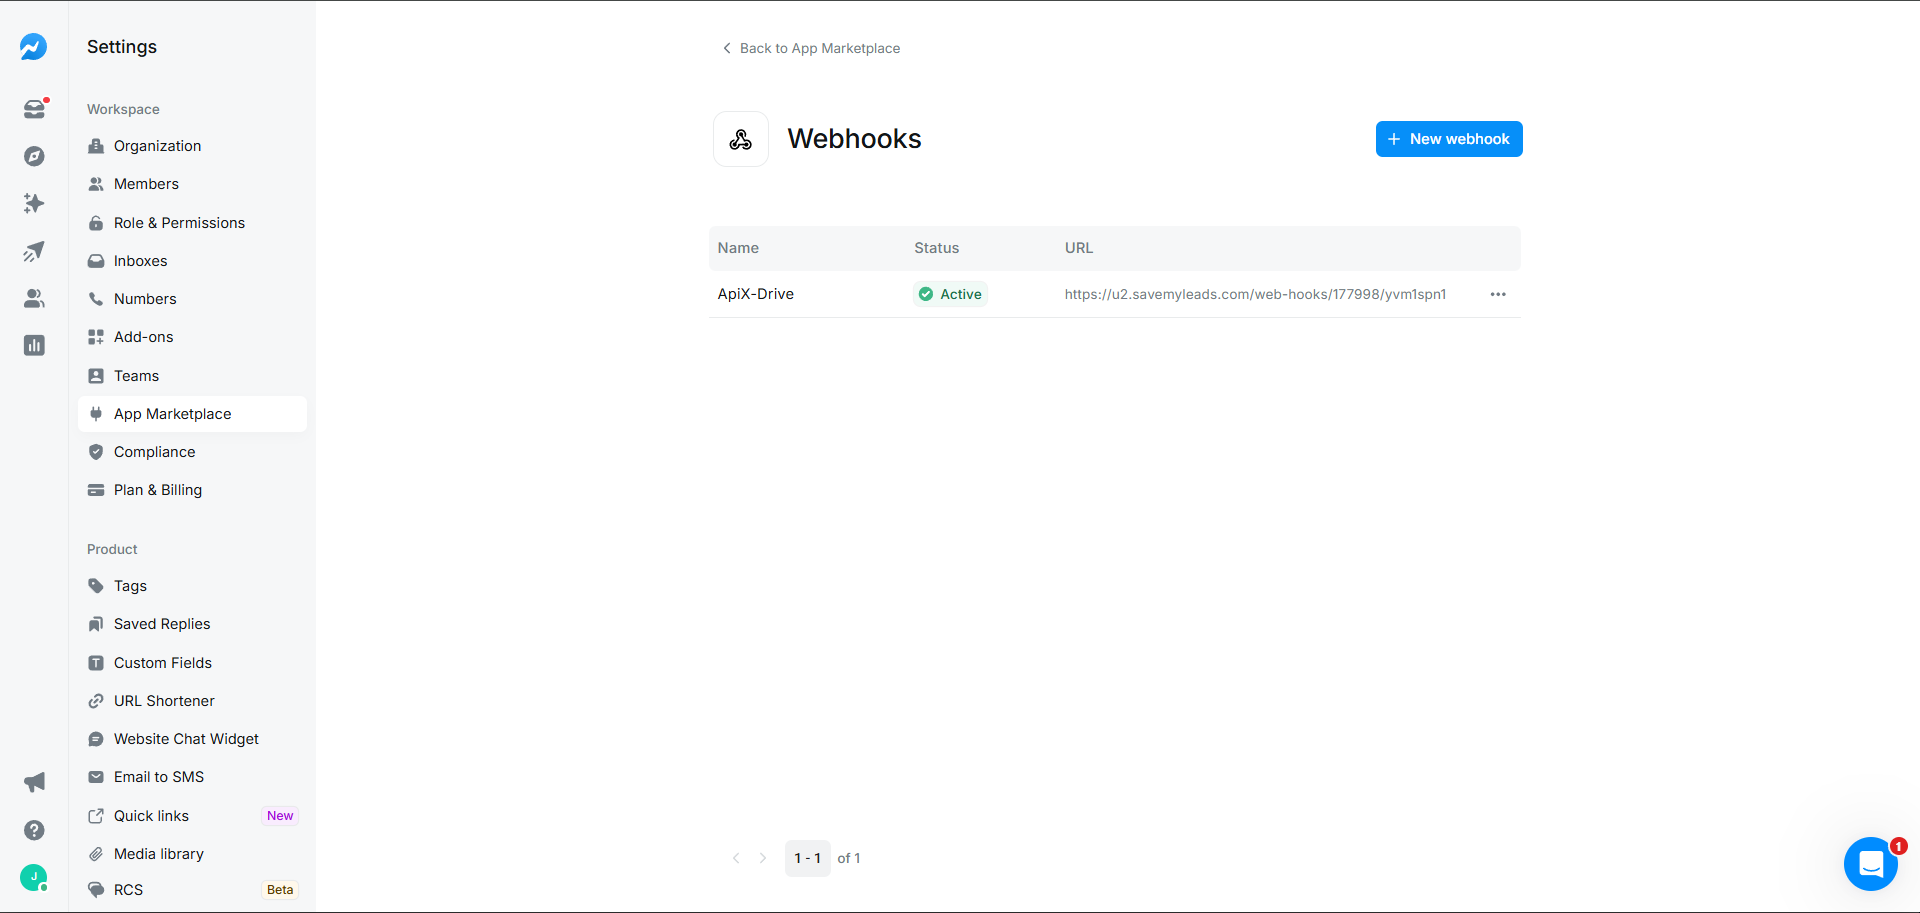Open the contacts icon in sidebar rail
This screenshot has width=1920, height=913.
pos(34,298)
